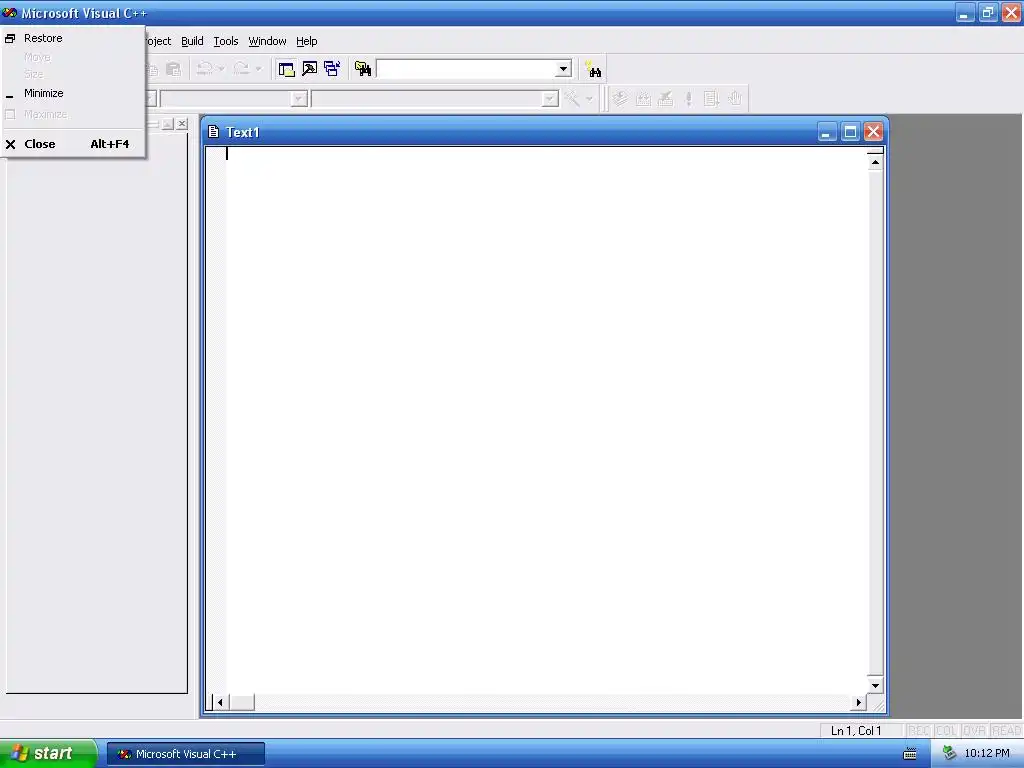Click the keyboard icon in the taskbar
Screen dimensions: 1024x768
pyautogui.click(x=910, y=754)
